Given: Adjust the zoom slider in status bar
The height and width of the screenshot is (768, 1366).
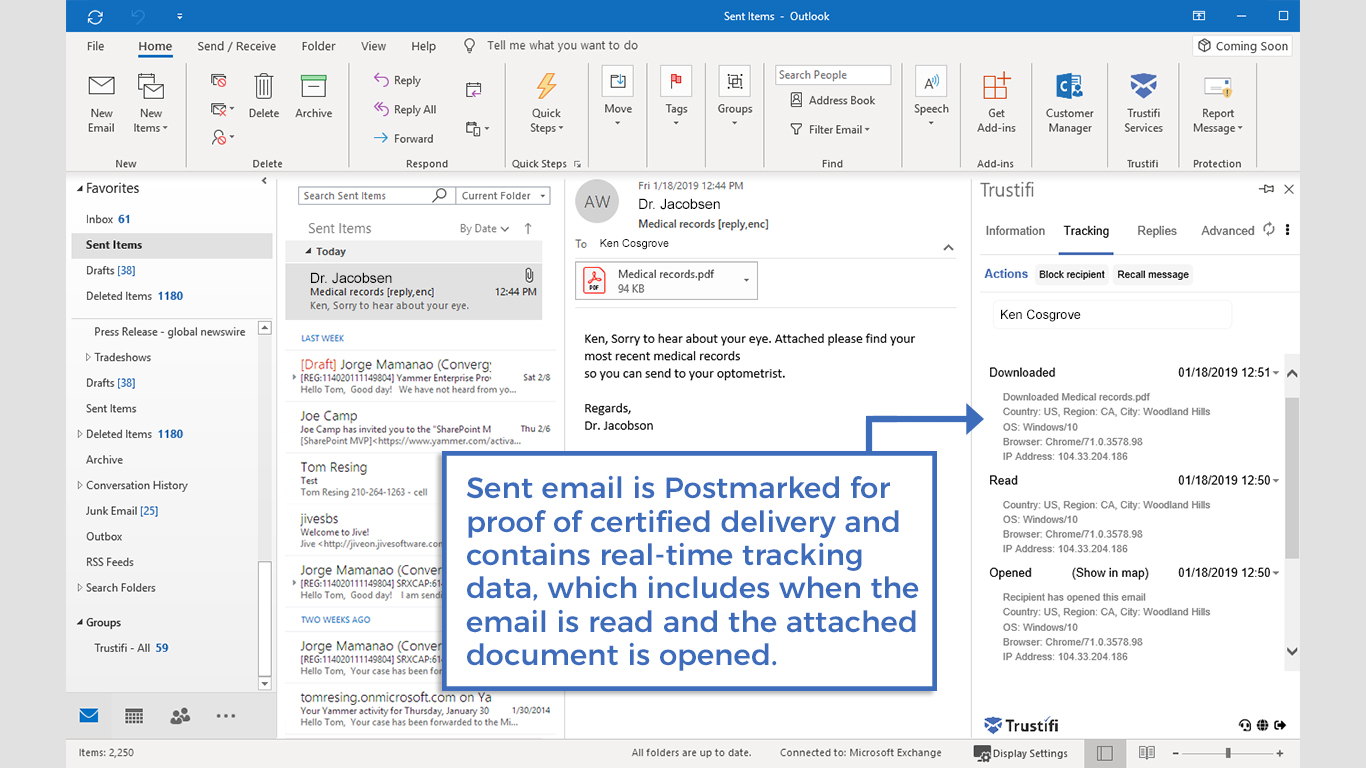Looking at the screenshot, I should tap(1228, 752).
